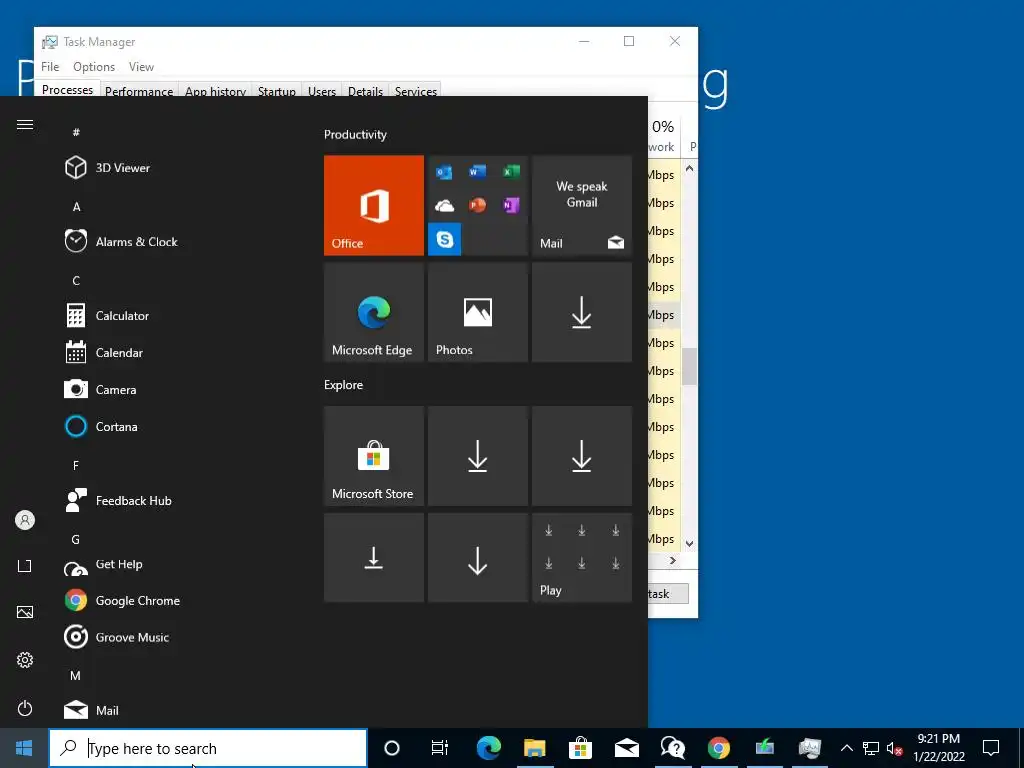Focus the Type here to search box
Screen dimensions: 1024x768
tap(208, 748)
